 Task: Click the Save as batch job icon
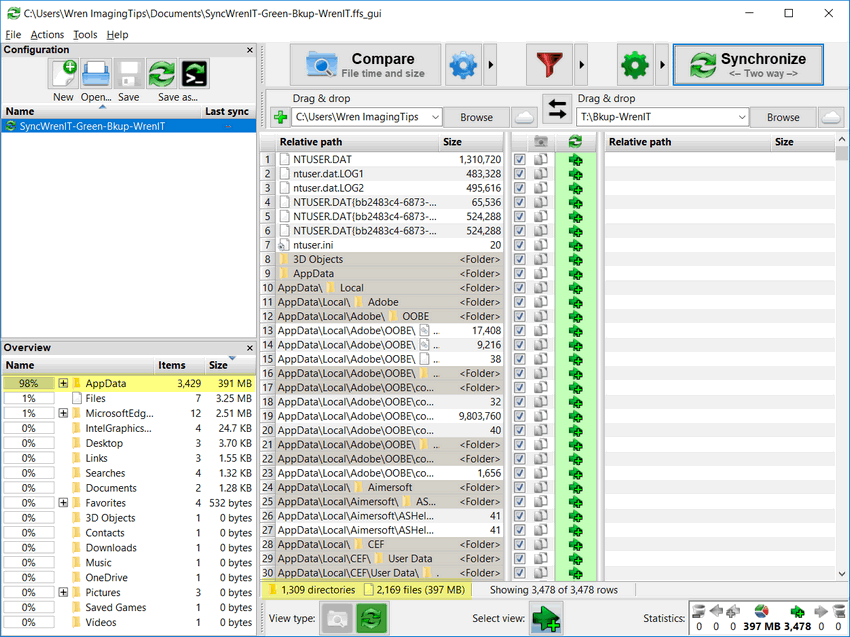[x=194, y=74]
